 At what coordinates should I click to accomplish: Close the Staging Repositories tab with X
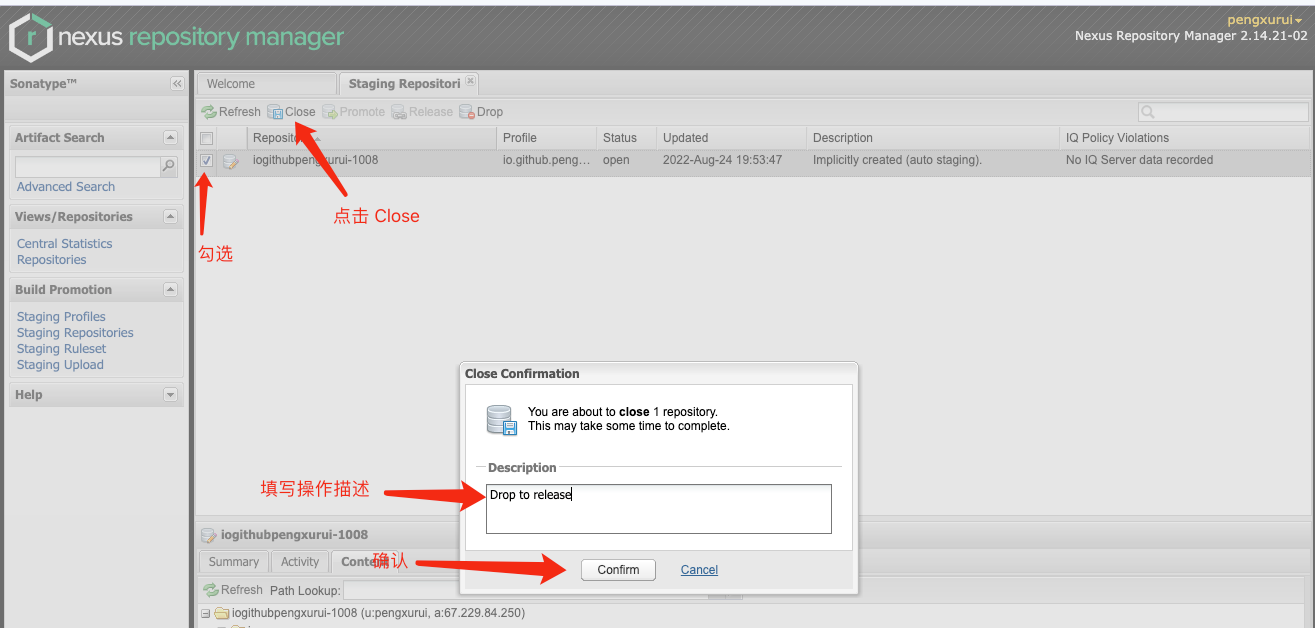tap(470, 82)
